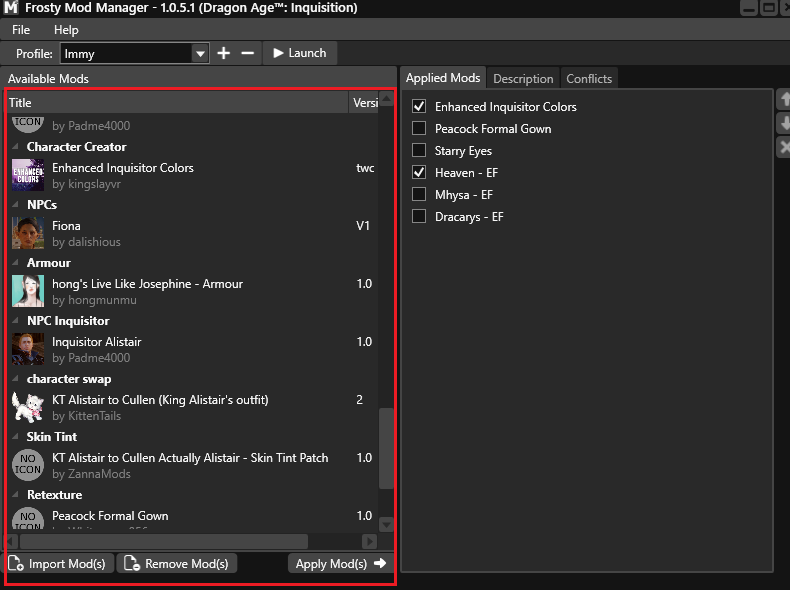Open the Profile dropdown showing Immy
Image resolution: width=790 pixels, height=590 pixels.
(134, 53)
